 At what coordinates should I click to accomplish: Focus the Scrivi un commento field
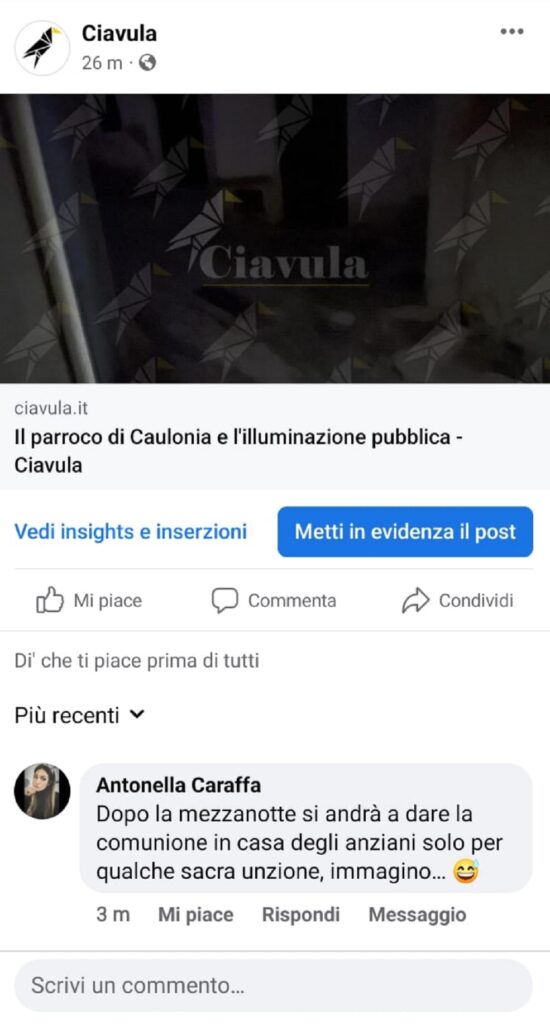click(274, 985)
